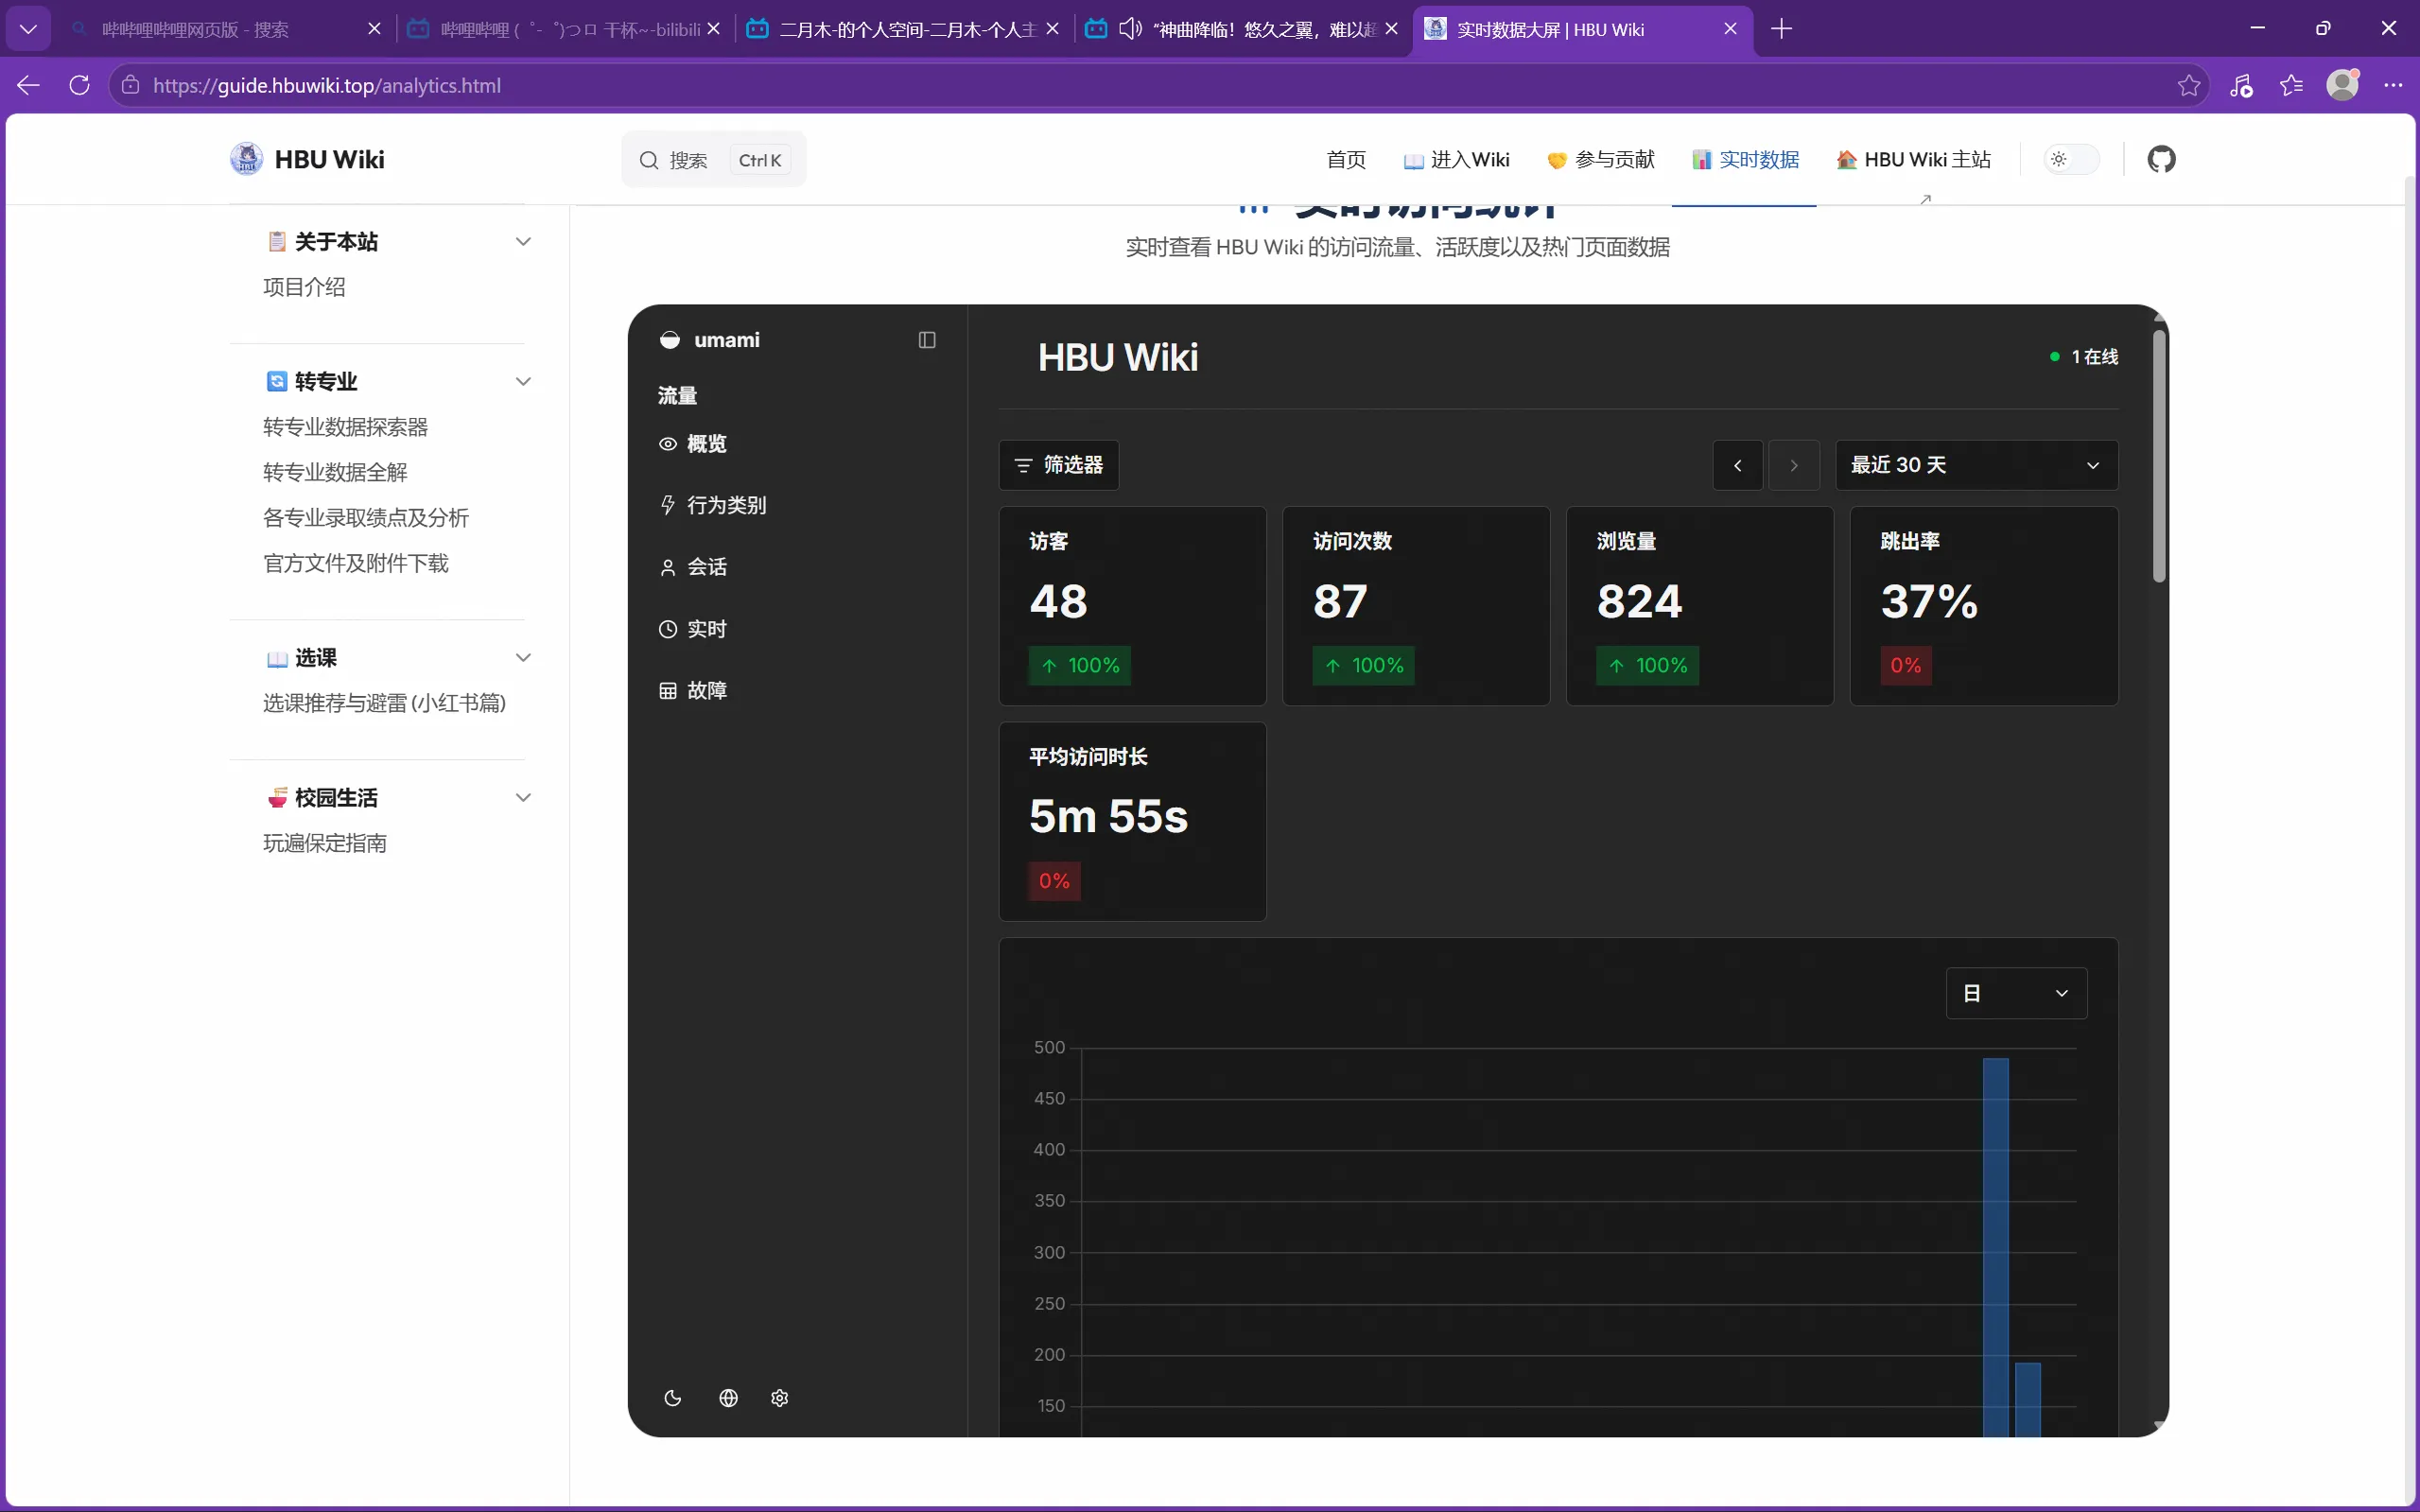
Task: Click the 1 在线 status indicator
Action: [2084, 357]
